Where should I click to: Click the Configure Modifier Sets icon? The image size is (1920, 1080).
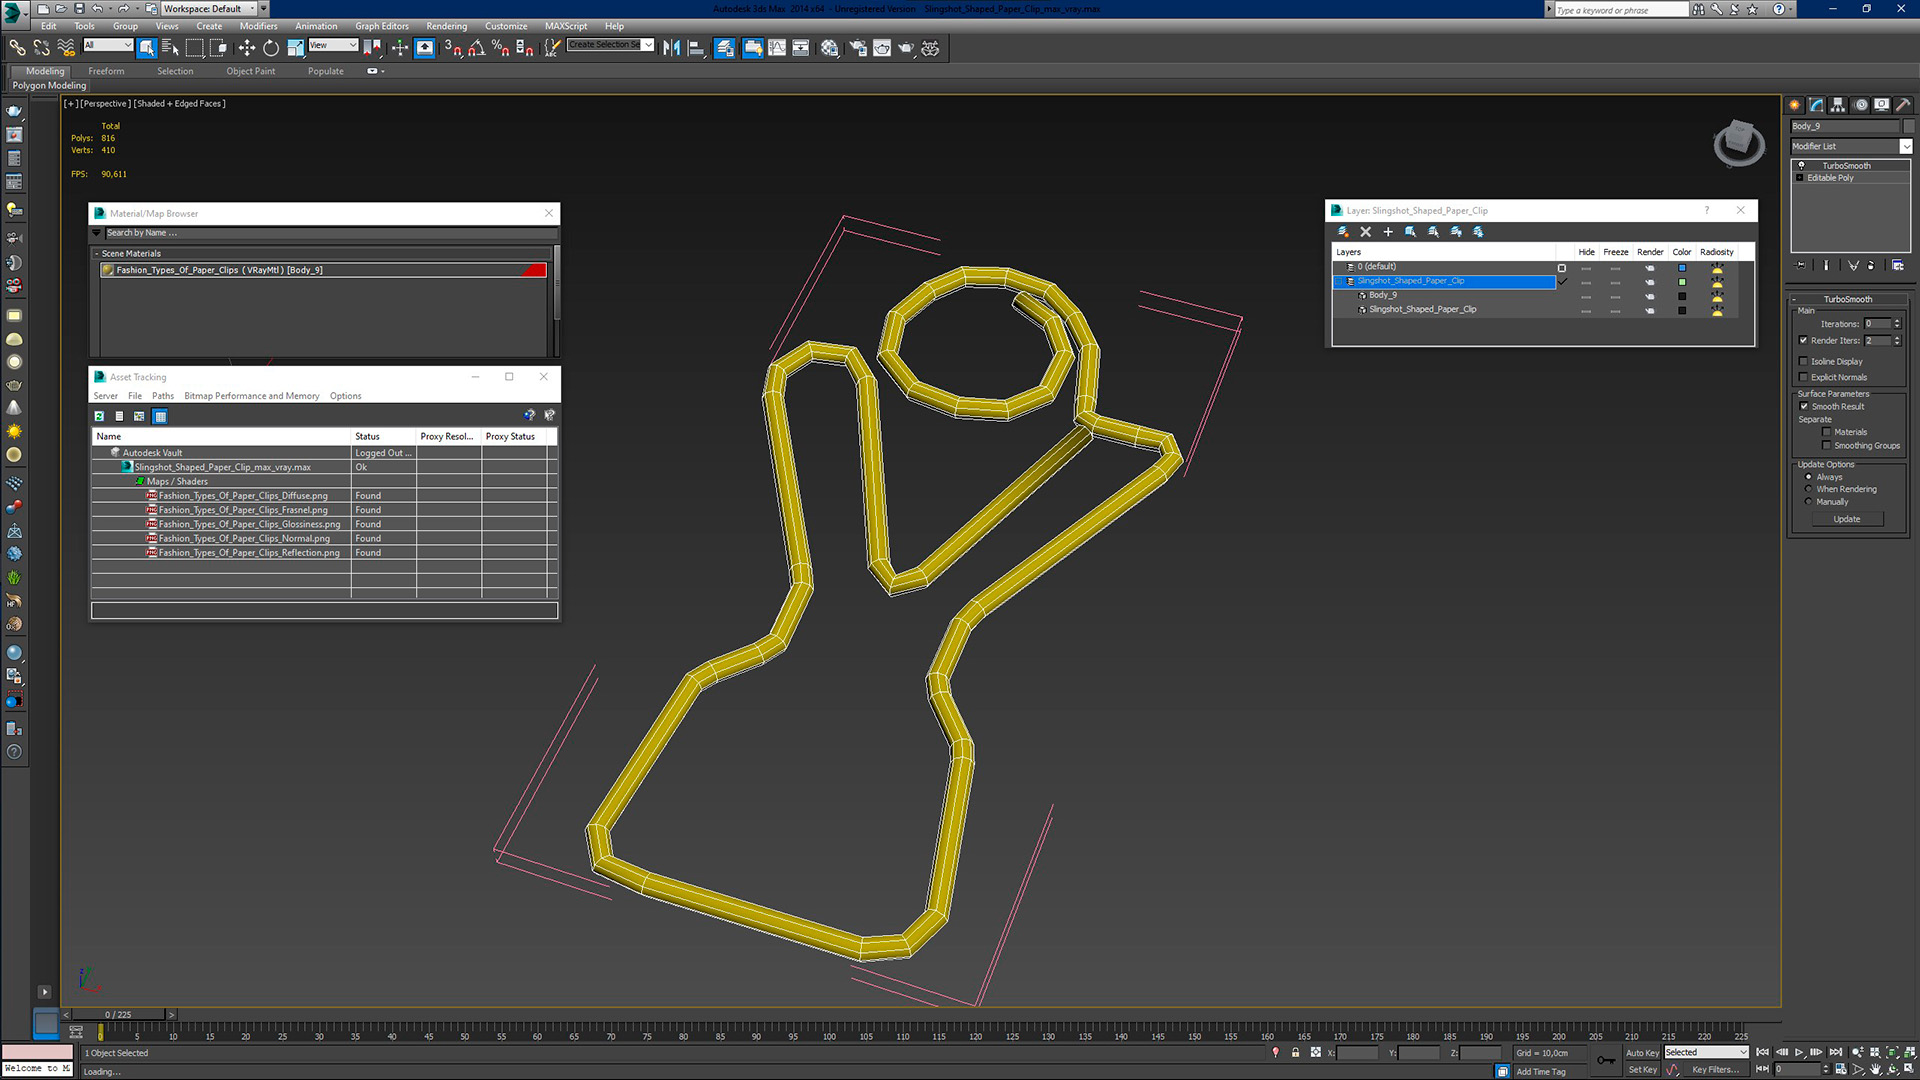pos(1897,265)
